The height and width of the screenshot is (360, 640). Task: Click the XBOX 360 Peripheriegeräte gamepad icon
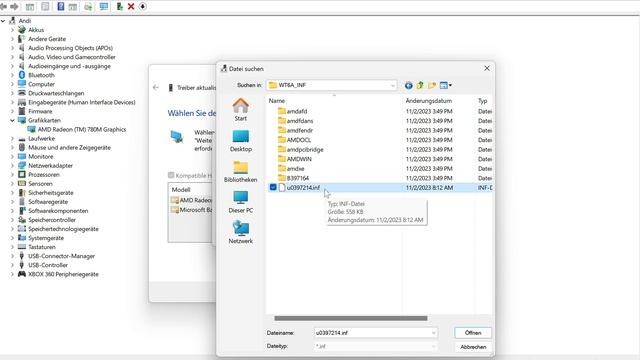tap(22, 274)
